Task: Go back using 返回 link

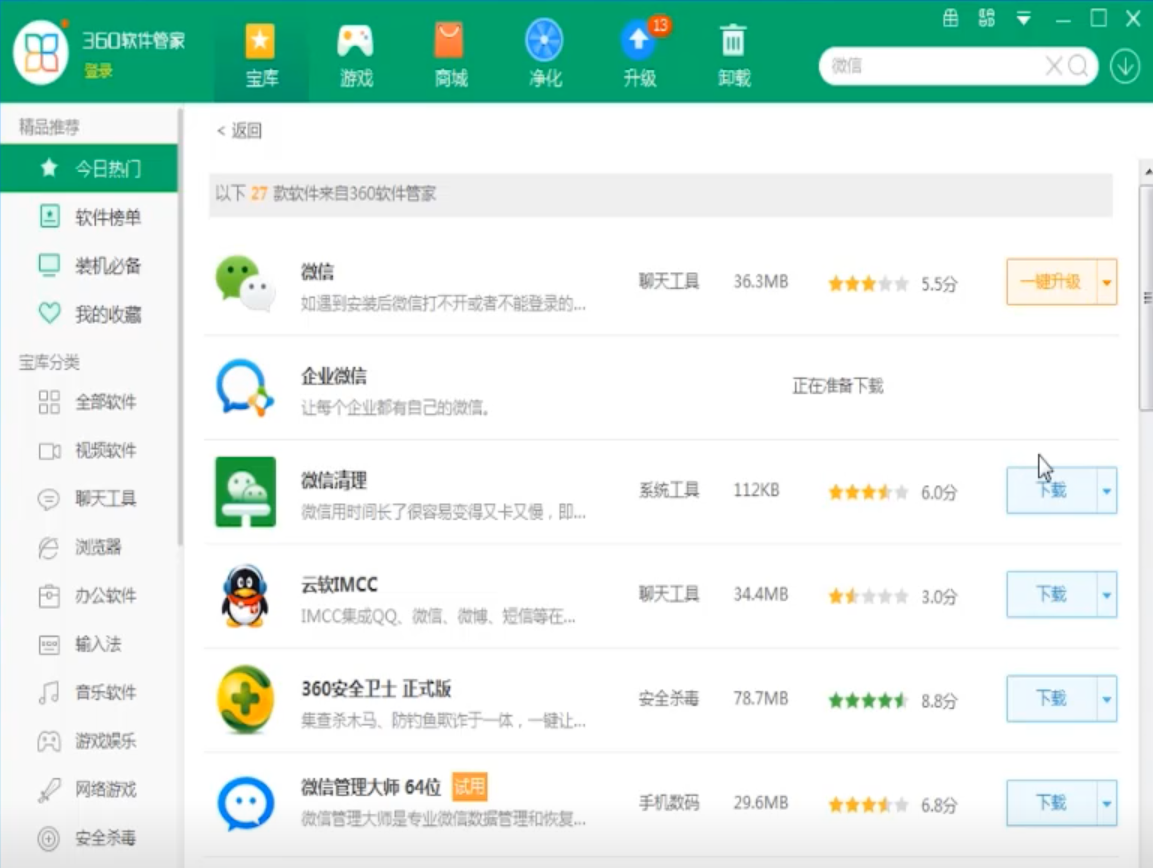Action: pyautogui.click(x=240, y=131)
